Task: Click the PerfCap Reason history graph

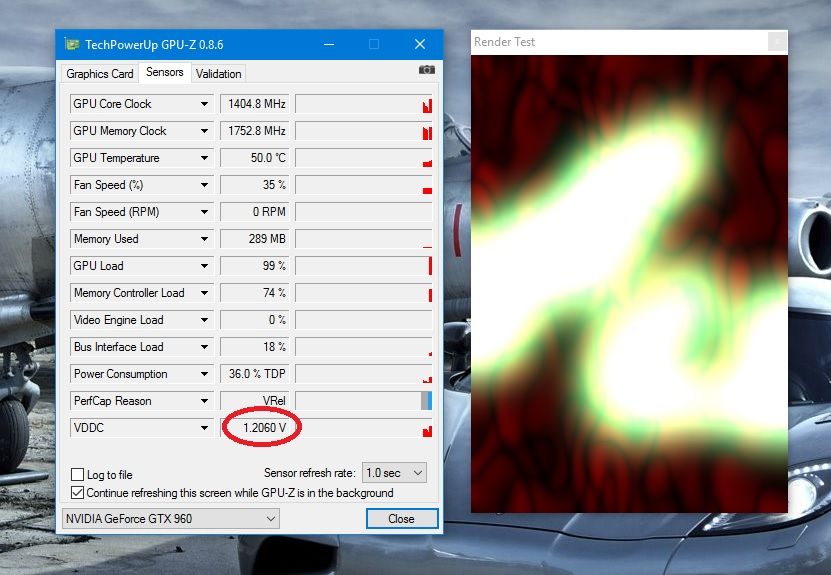Action: pyautogui.click(x=364, y=401)
